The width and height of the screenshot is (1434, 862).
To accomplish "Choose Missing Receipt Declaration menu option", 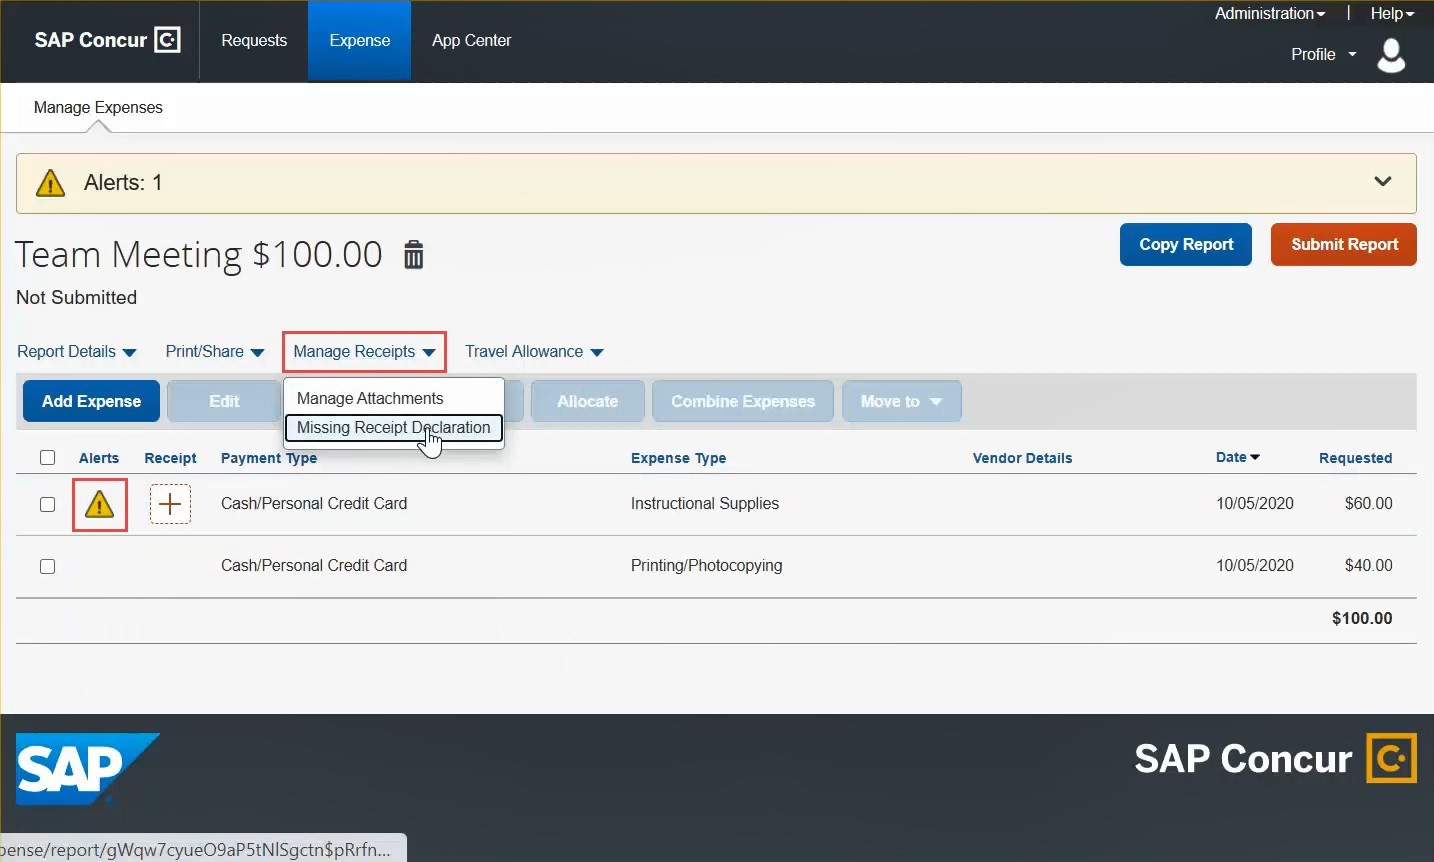I will tap(393, 428).
